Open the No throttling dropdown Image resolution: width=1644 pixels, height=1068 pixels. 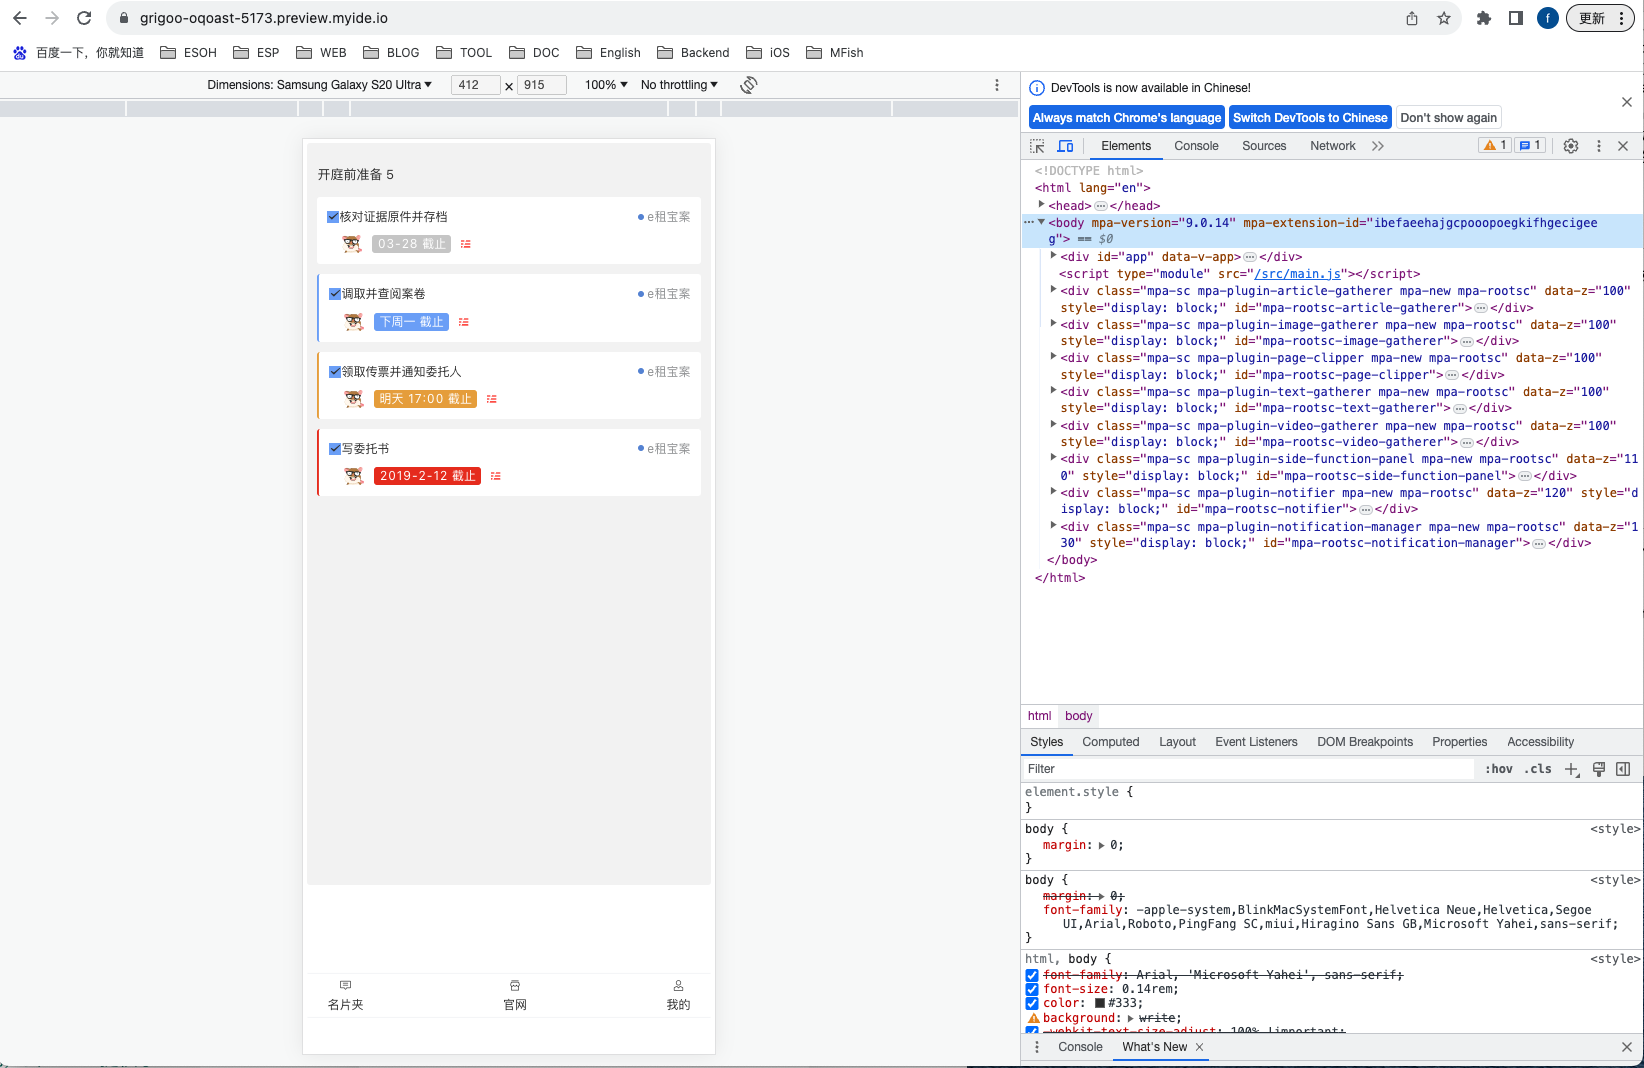tap(679, 85)
